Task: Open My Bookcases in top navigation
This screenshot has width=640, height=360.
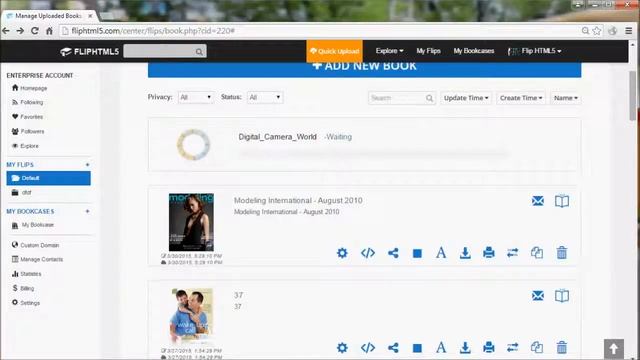Action: tap(473, 51)
